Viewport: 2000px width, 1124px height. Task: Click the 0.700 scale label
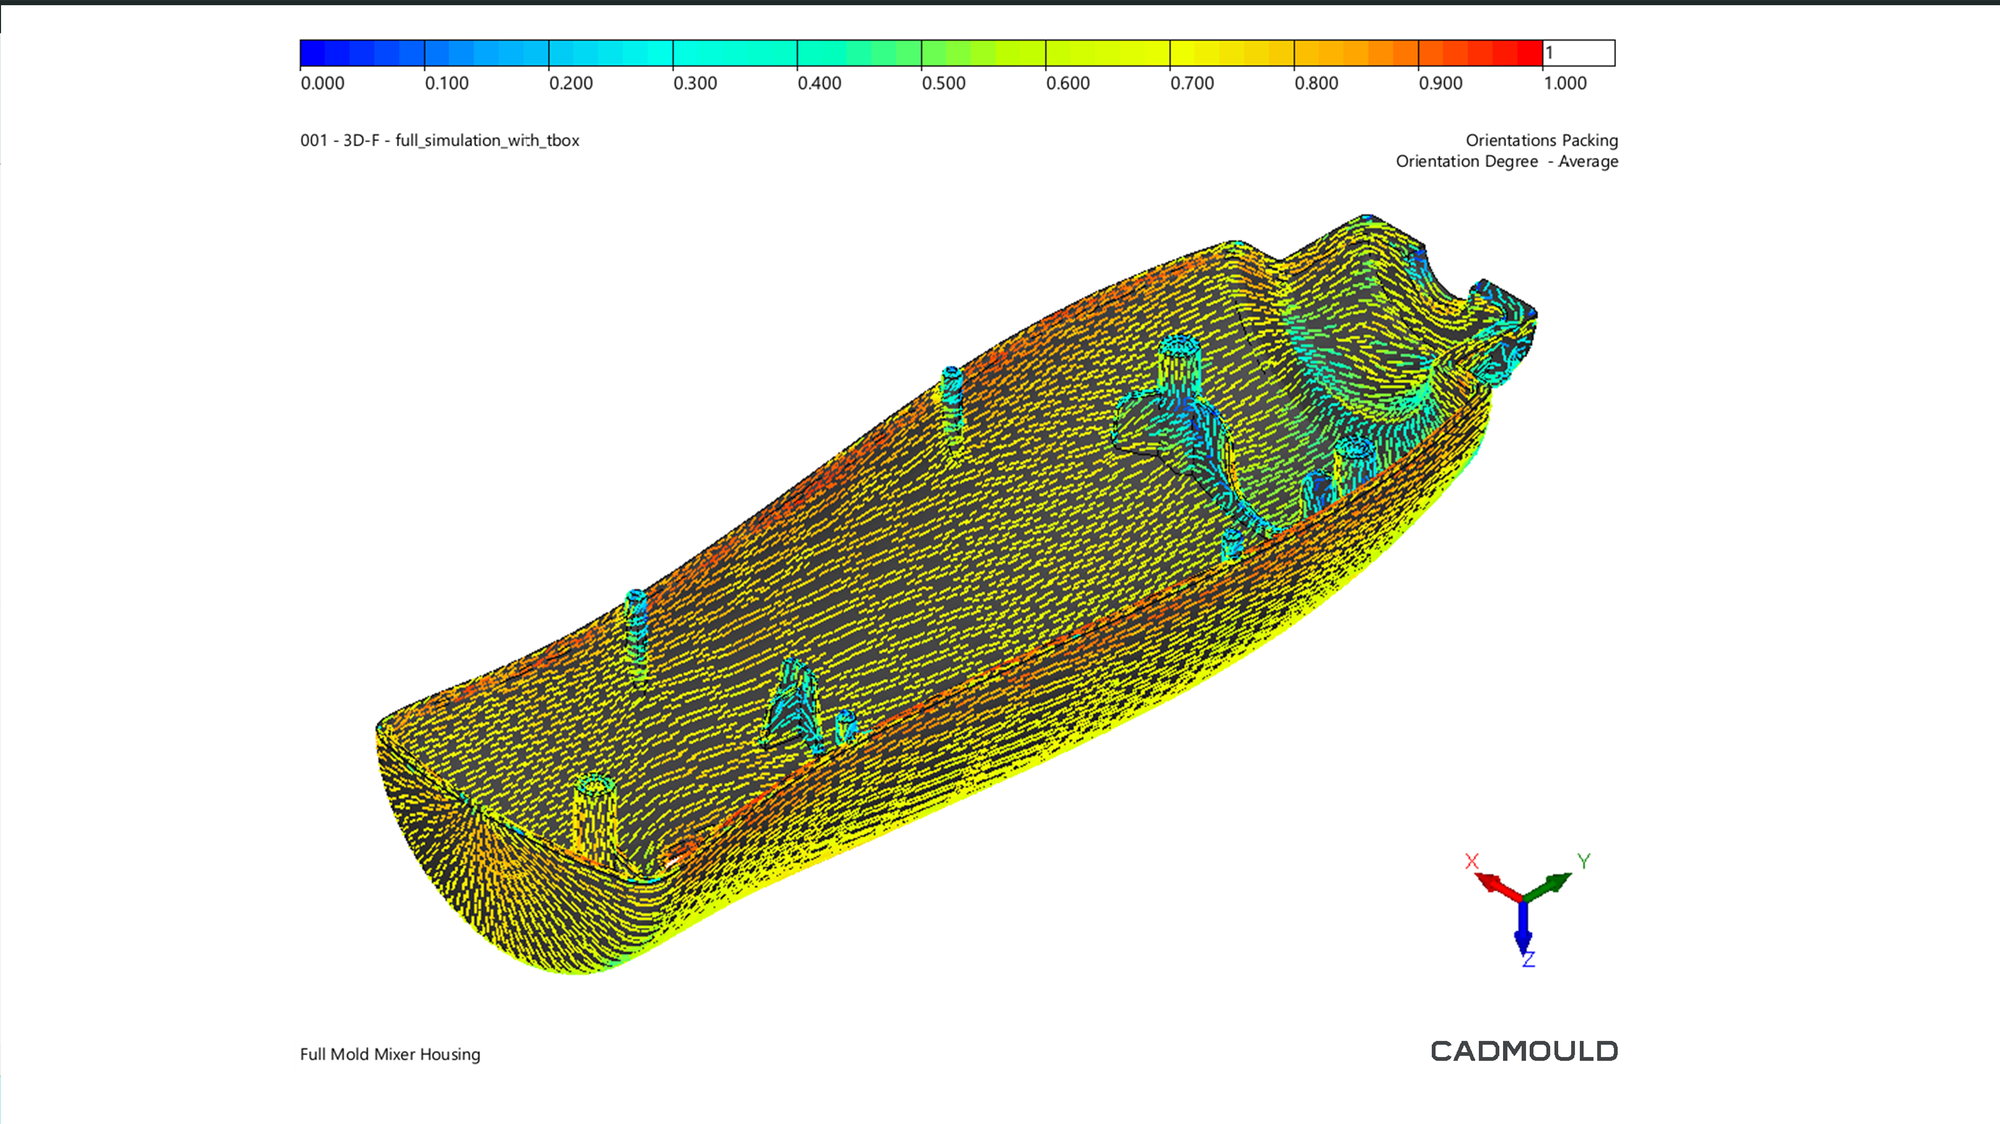[1192, 83]
